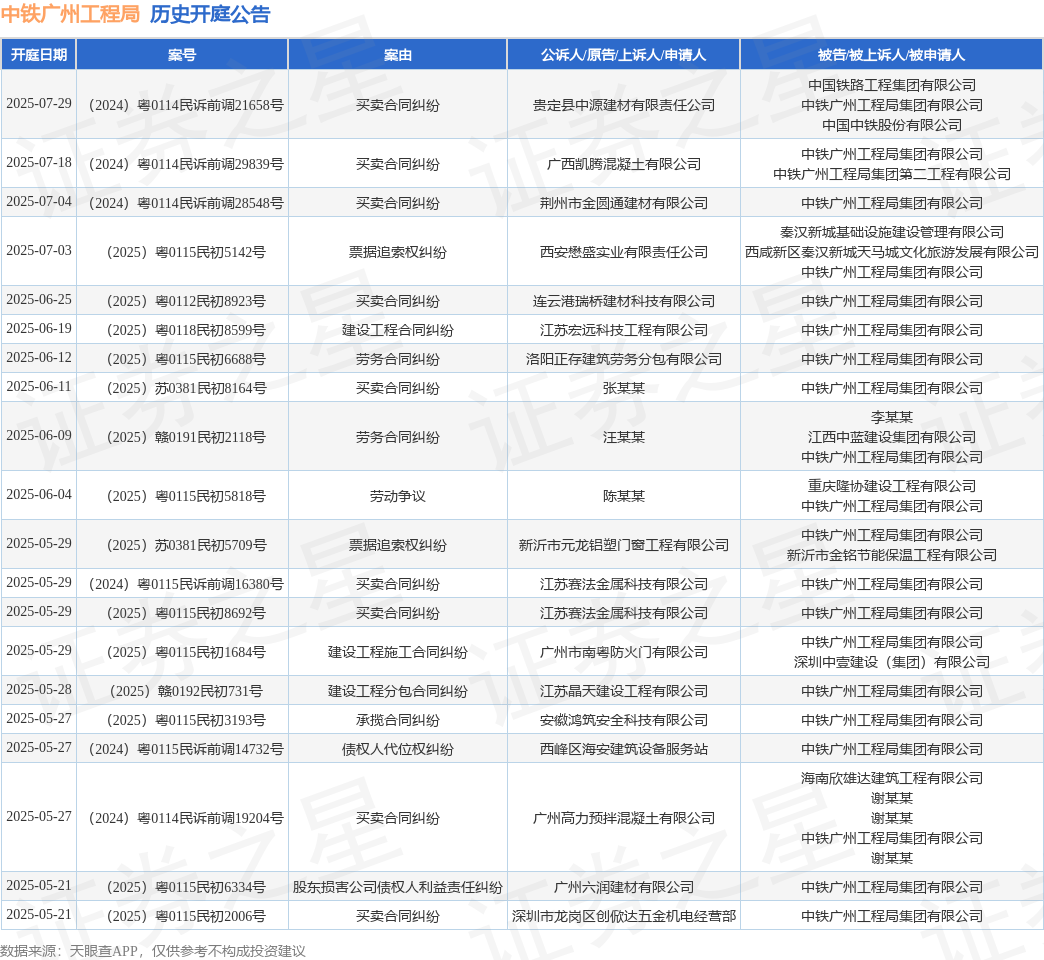Click plaintiff 洛阳正存建筑劳务分包有限公司
Image resolution: width=1044 pixels, height=960 pixels.
(623, 360)
